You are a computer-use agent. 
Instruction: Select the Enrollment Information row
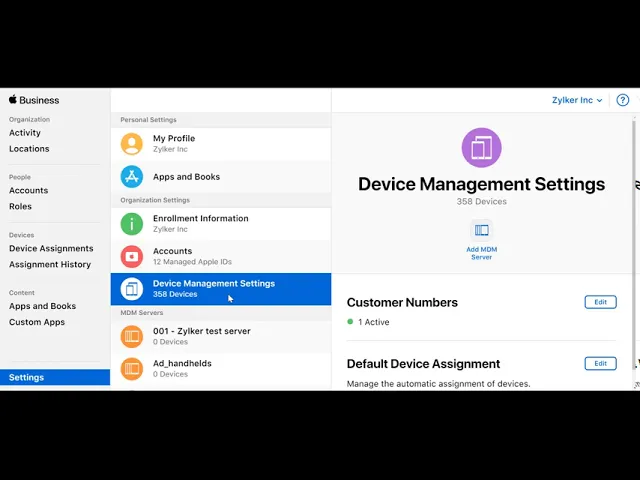click(x=221, y=224)
